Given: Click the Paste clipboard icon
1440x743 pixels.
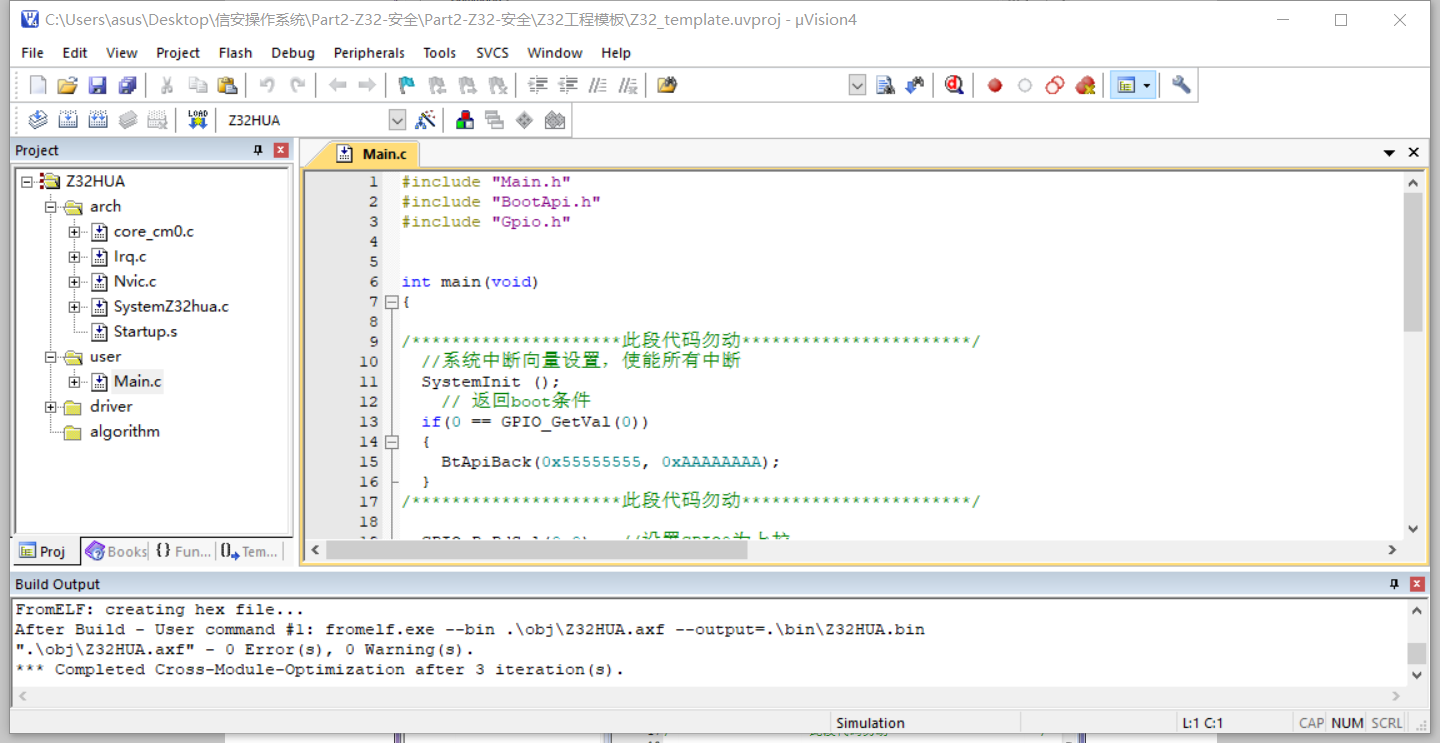Looking at the screenshot, I should (x=227, y=86).
